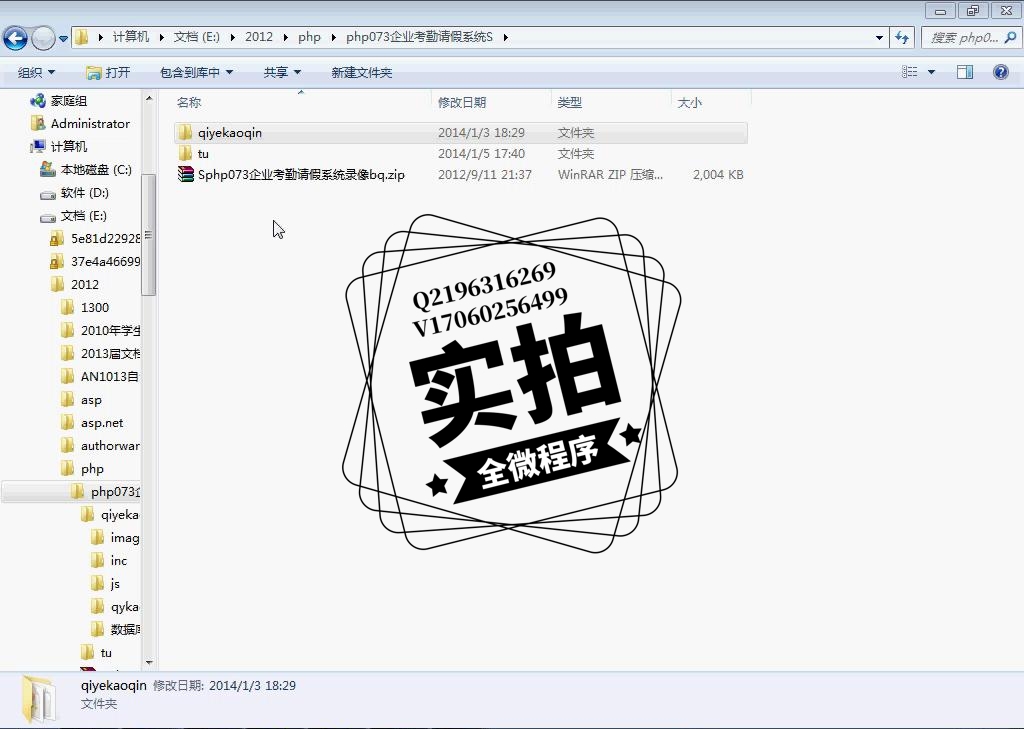Click file name Sphp073企业考勤请假系统录像bq.zip
The width and height of the screenshot is (1024, 729).
301,174
